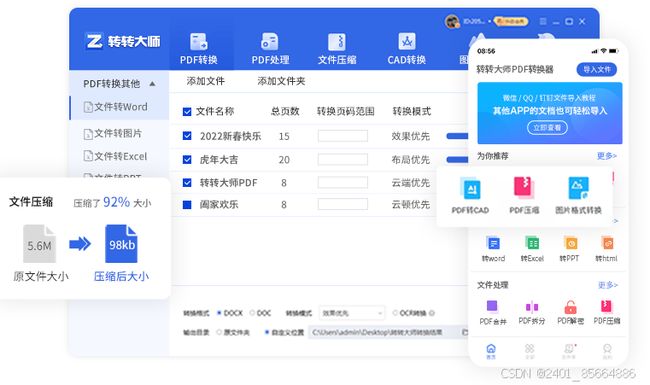Tap 更多> link beside 为你推荐

(607, 156)
